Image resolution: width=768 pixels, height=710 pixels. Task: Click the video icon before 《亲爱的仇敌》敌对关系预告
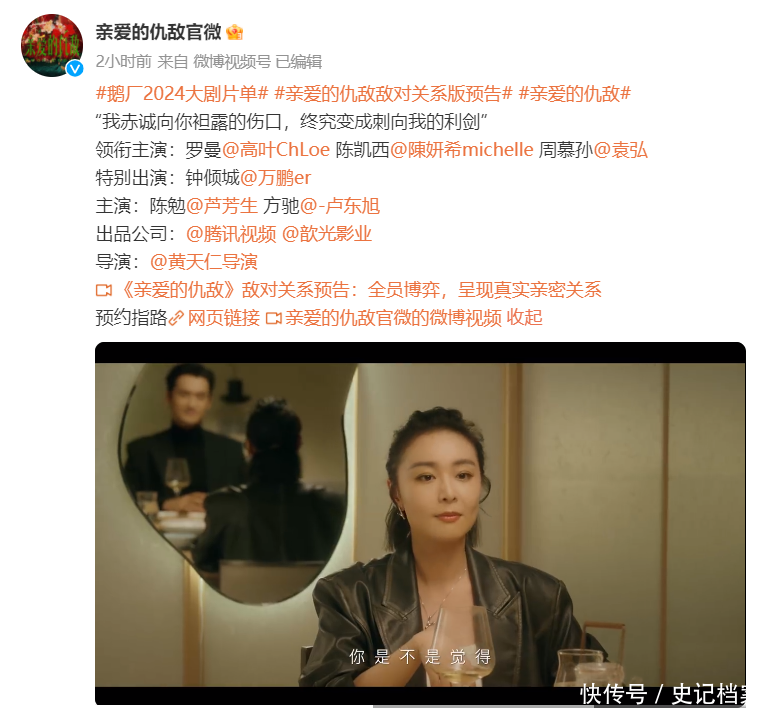tap(103, 290)
